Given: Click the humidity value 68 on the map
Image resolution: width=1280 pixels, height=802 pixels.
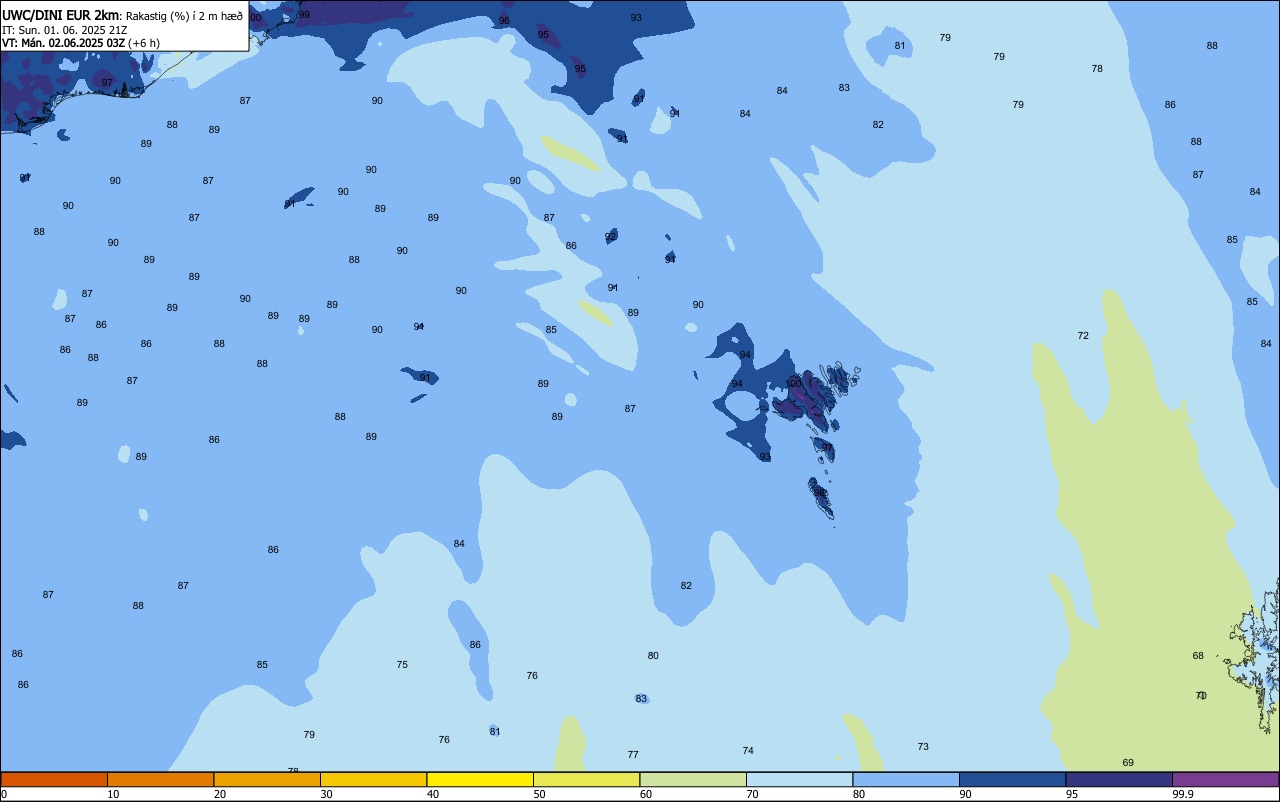Looking at the screenshot, I should (1198, 656).
